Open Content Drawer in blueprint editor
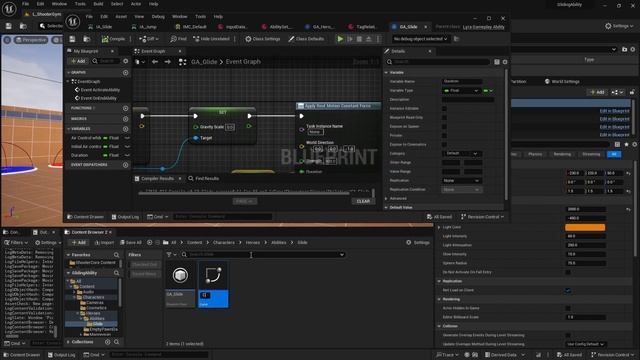Viewport: 640px width, 360px height. tap(85, 217)
